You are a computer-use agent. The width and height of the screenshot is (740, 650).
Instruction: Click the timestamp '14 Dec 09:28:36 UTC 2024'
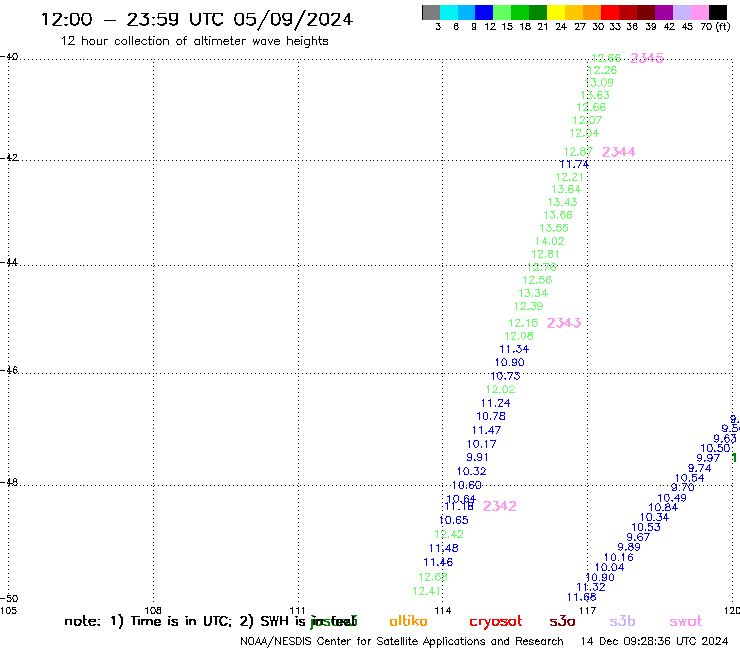(x=655, y=641)
